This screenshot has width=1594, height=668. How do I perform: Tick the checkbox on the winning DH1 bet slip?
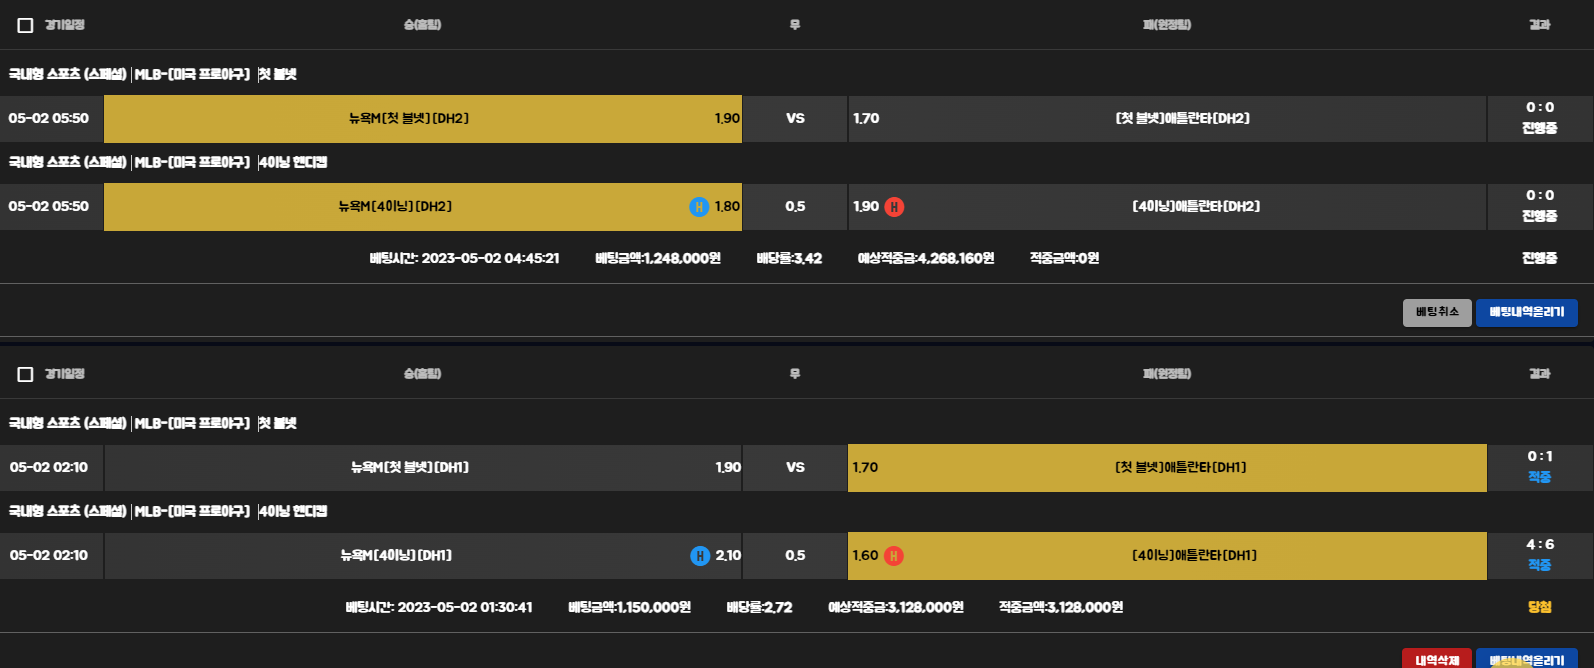(x=26, y=374)
